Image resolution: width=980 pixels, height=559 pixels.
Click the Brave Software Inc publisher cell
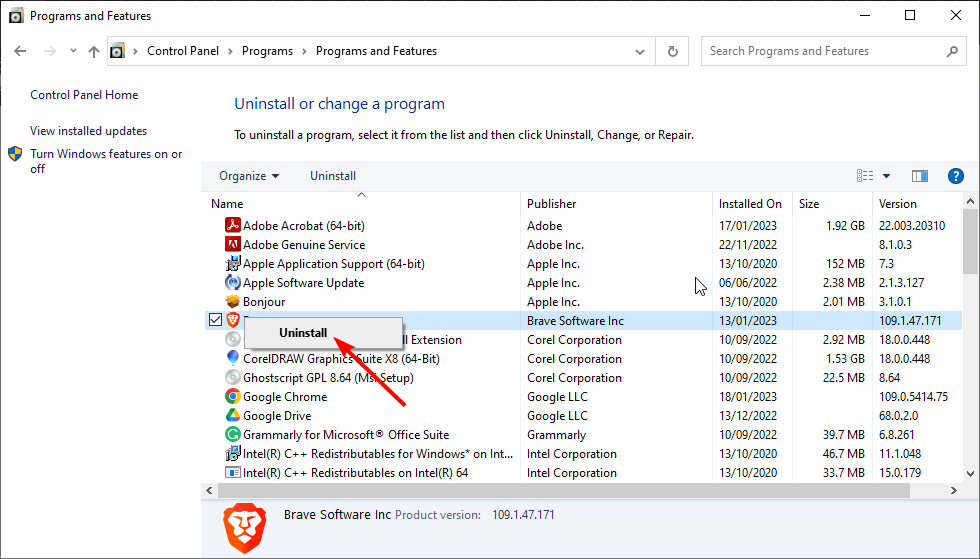coord(575,321)
